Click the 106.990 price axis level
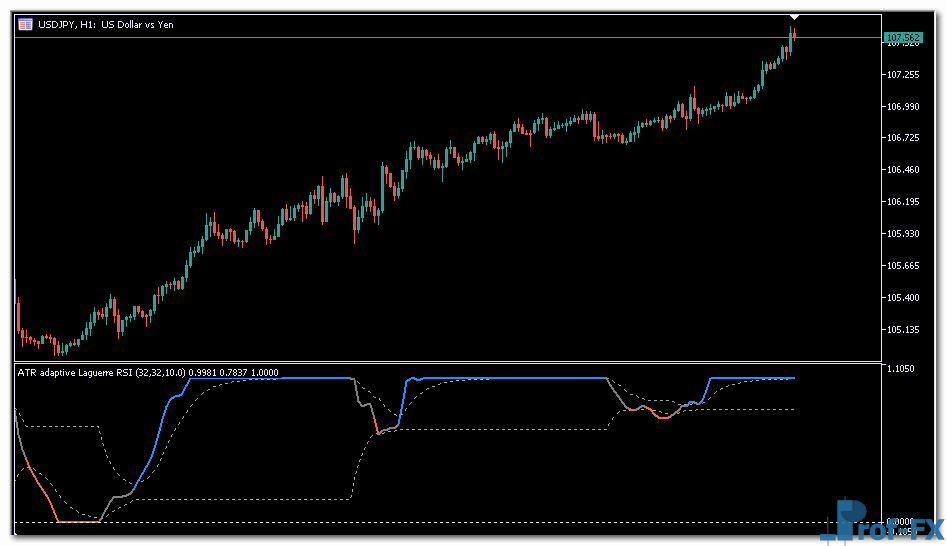The image size is (947, 546). click(x=902, y=107)
